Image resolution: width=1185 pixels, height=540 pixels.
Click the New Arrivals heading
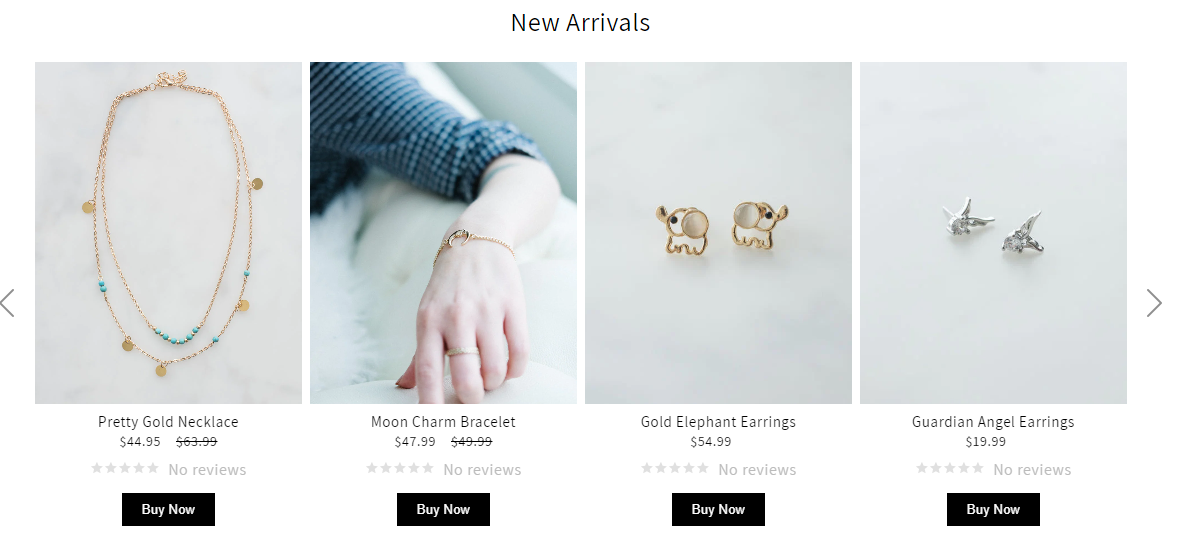tap(580, 23)
